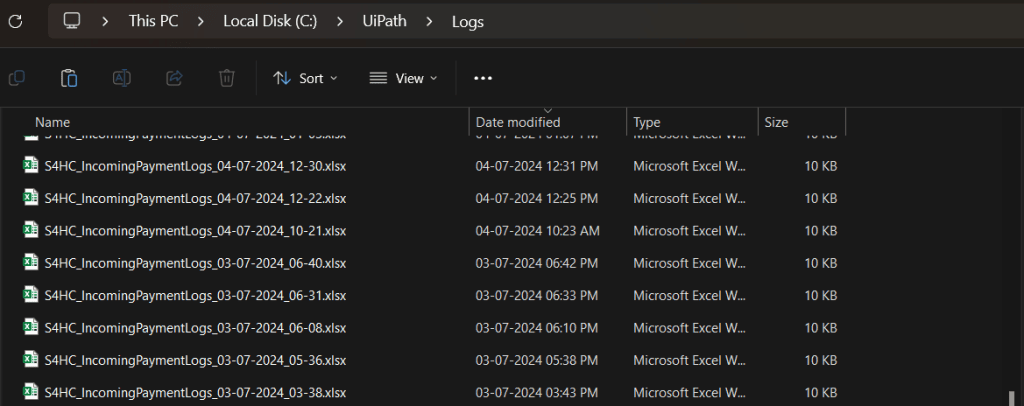Click the Share icon in toolbar
Viewport: 1024px width, 406px height.
click(174, 78)
